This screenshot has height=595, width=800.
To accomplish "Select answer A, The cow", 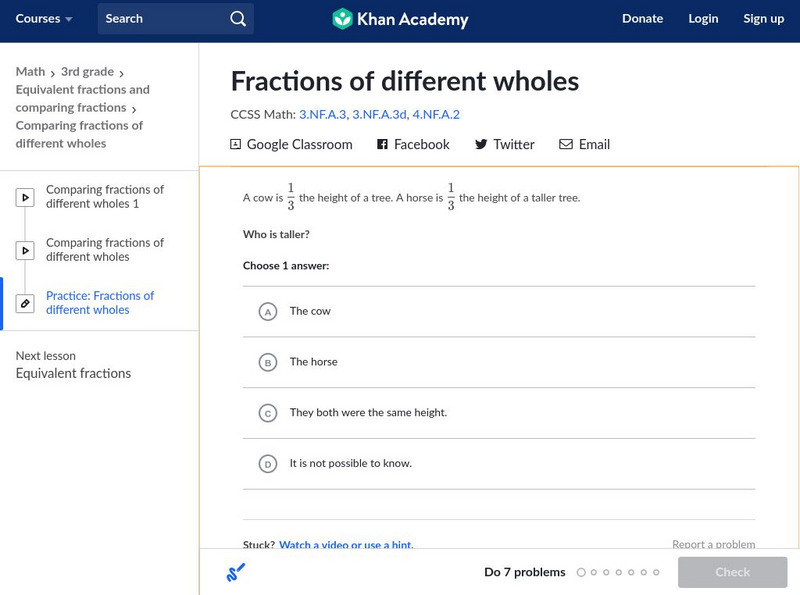I will tap(267, 312).
